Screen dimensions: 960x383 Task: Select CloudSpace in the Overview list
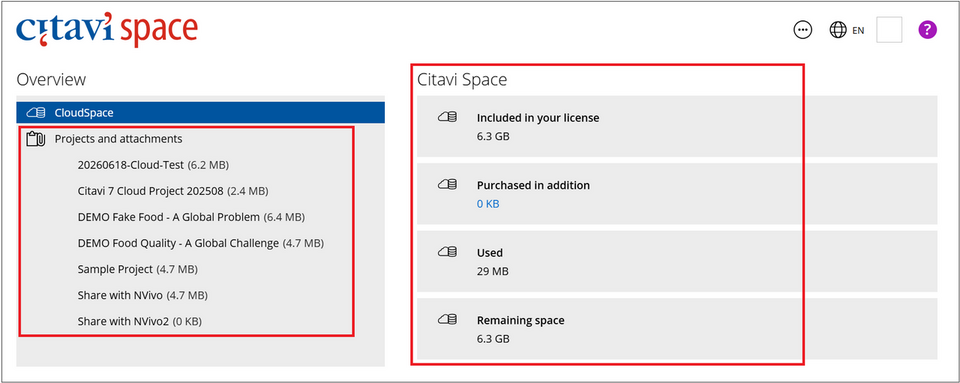coord(201,113)
